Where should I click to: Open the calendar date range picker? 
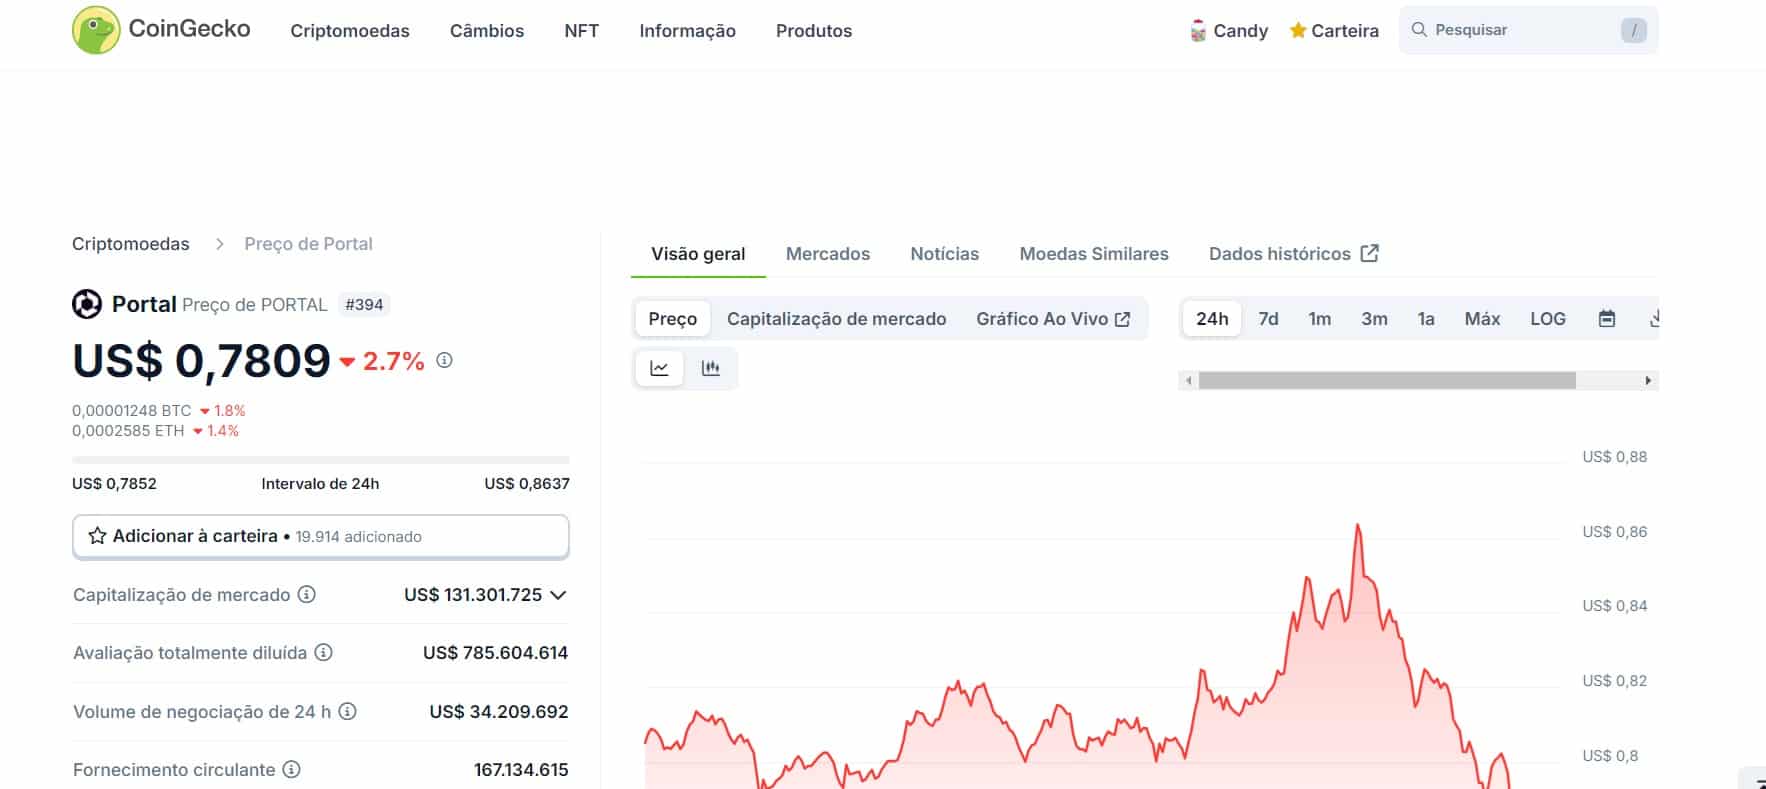pyautogui.click(x=1607, y=319)
